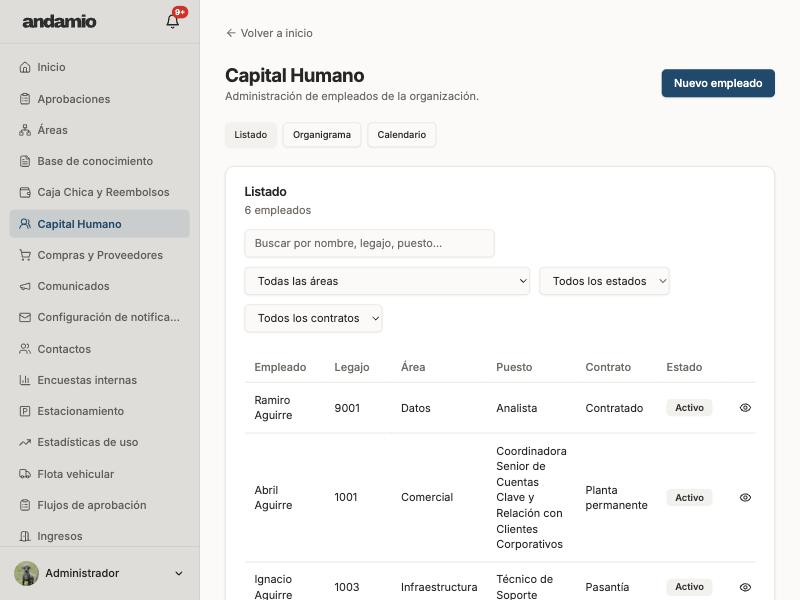Screen dimensions: 800x600
Task: Click the Puesto column header
Action: coord(514,367)
